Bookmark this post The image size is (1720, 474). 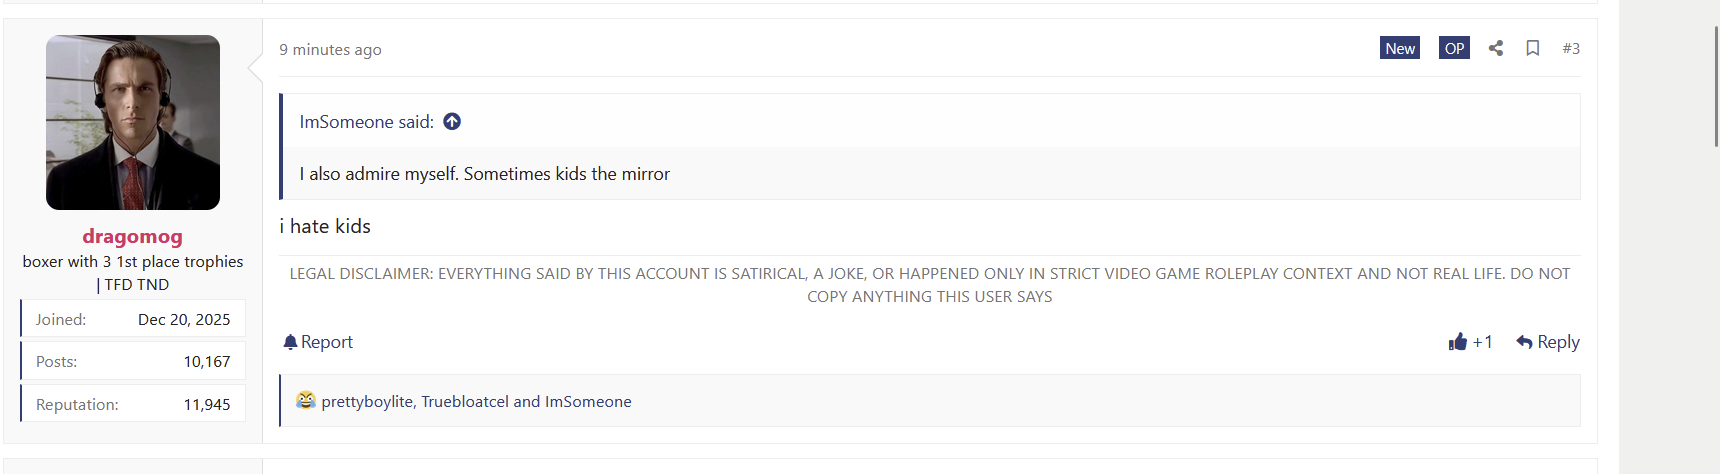click(1532, 48)
